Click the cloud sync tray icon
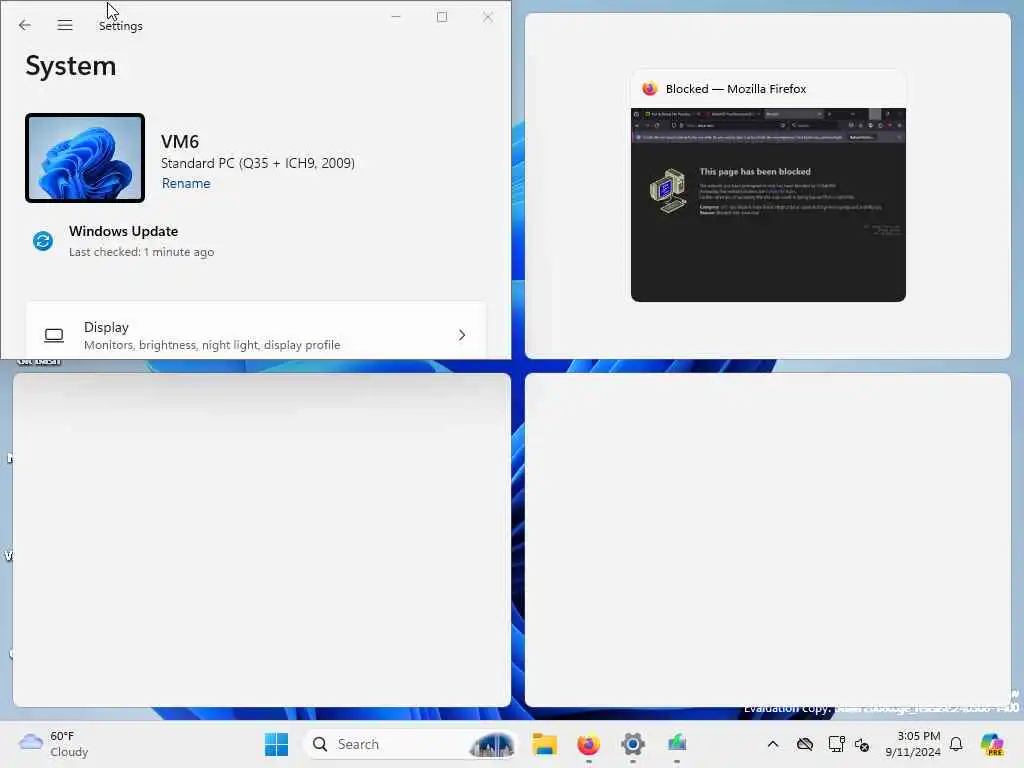Viewport: 1024px width, 768px height. point(805,744)
